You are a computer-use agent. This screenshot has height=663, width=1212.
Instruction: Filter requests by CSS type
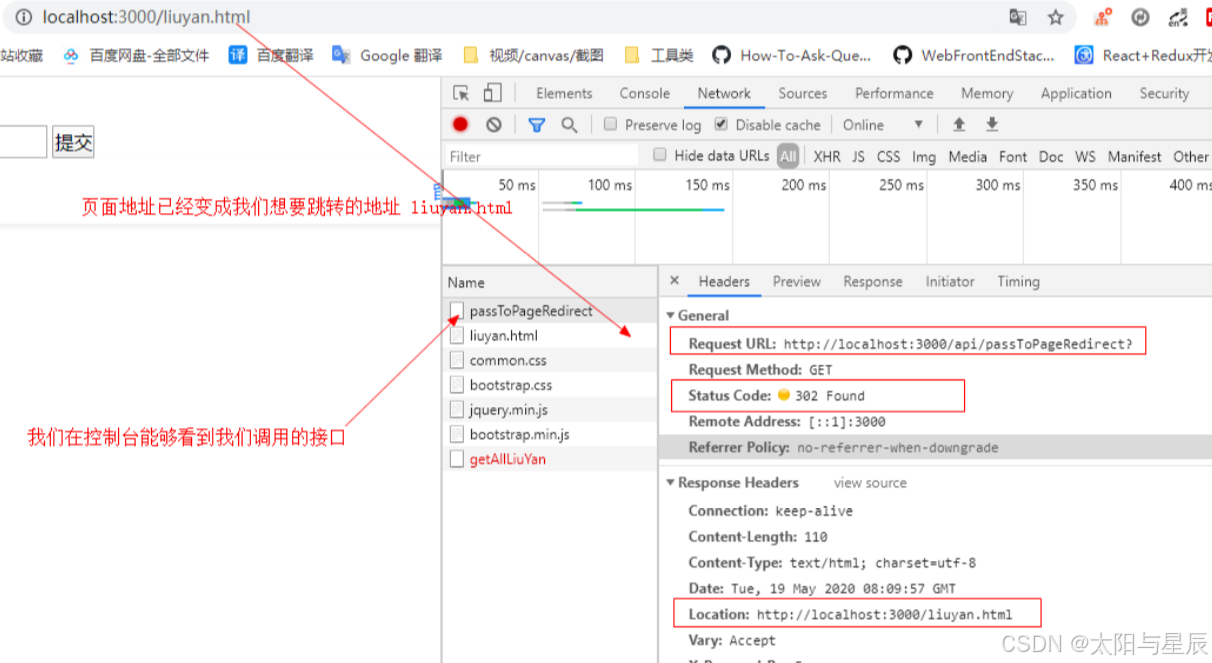(889, 156)
